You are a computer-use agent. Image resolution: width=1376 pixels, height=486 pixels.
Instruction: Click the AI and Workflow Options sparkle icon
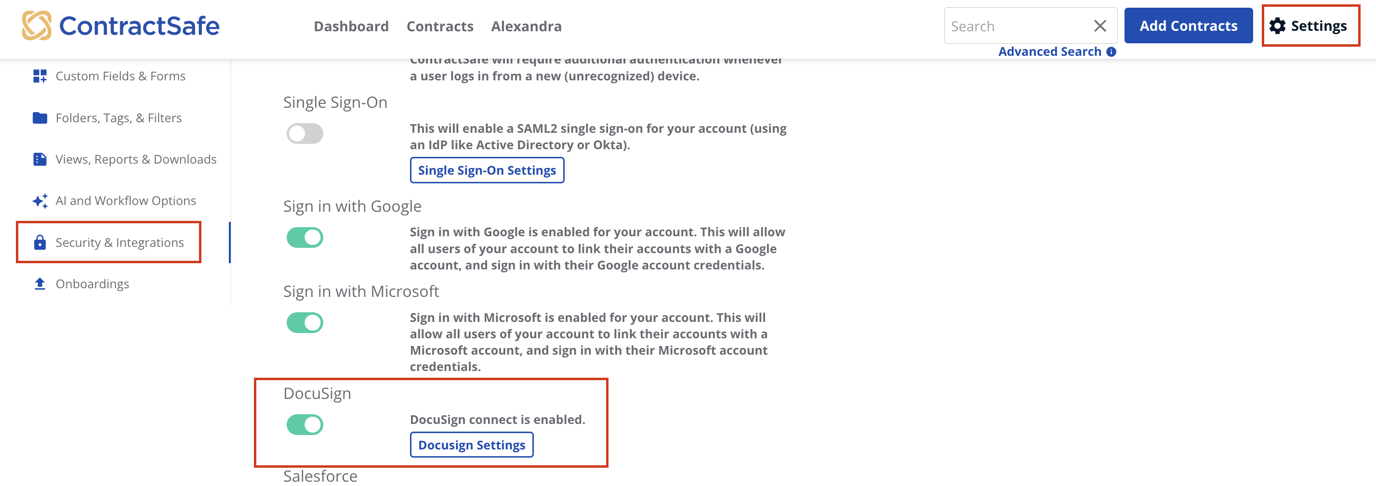click(x=40, y=201)
